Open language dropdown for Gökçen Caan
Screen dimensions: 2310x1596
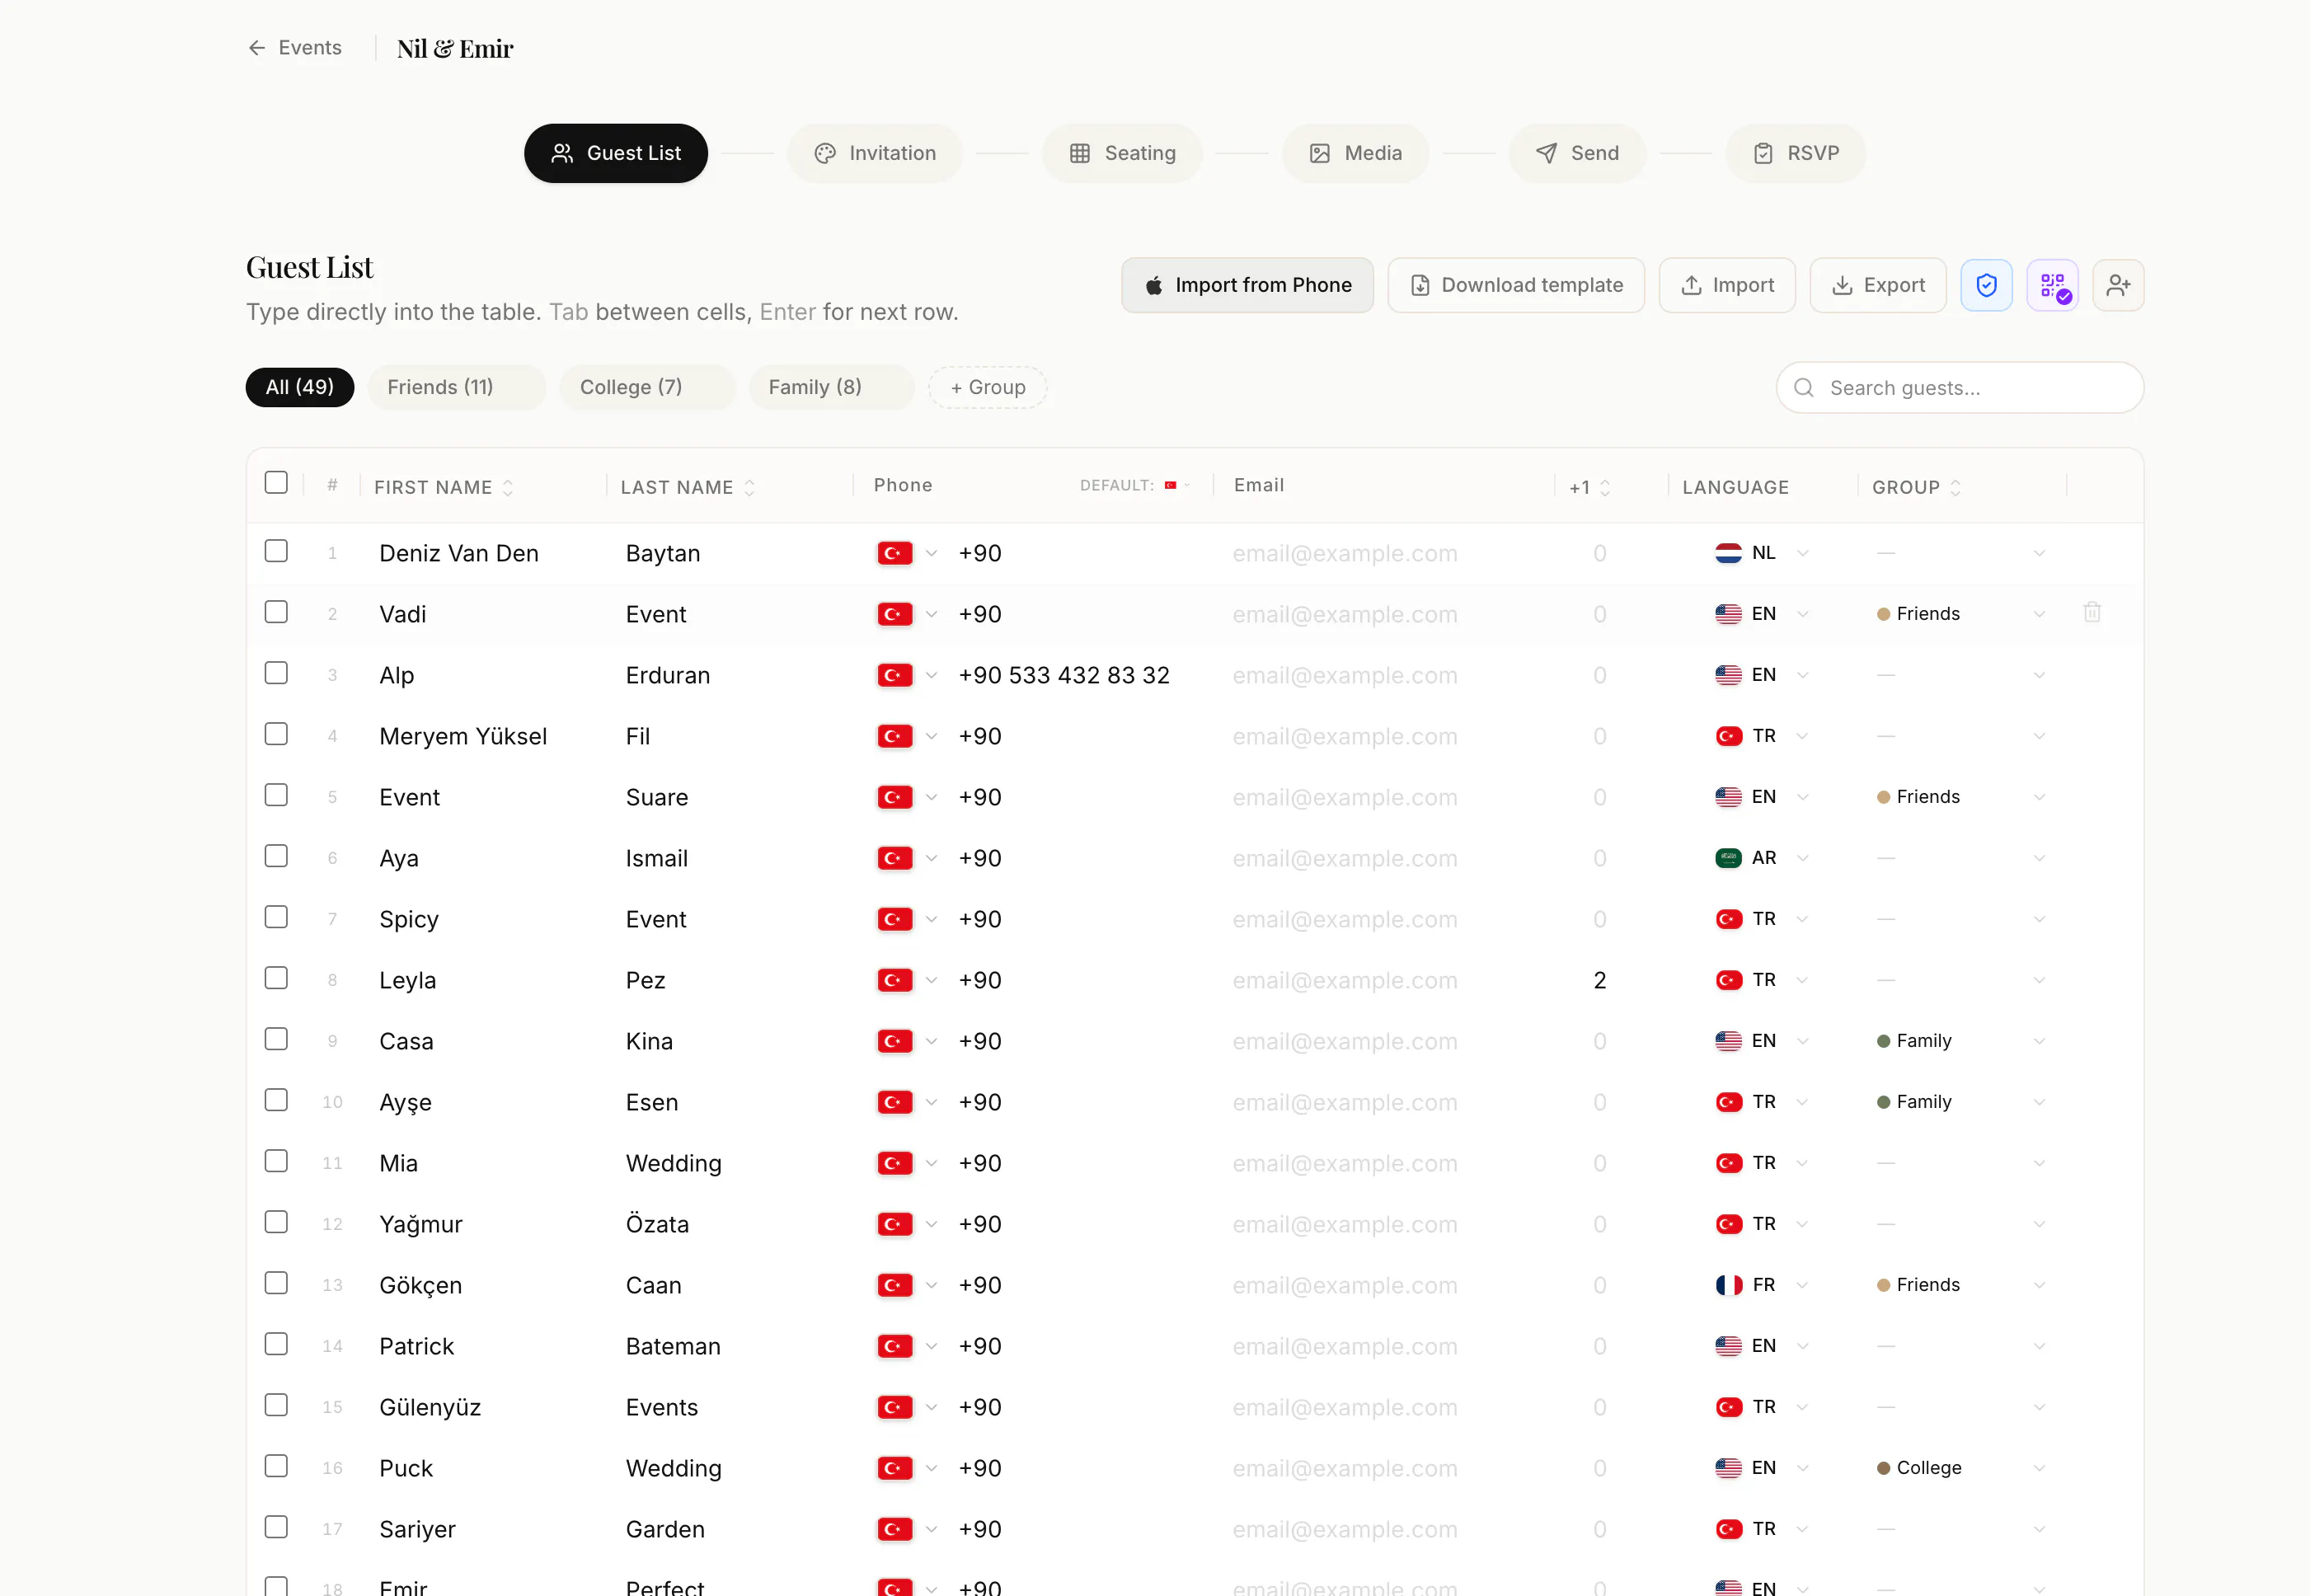(x=1802, y=1285)
